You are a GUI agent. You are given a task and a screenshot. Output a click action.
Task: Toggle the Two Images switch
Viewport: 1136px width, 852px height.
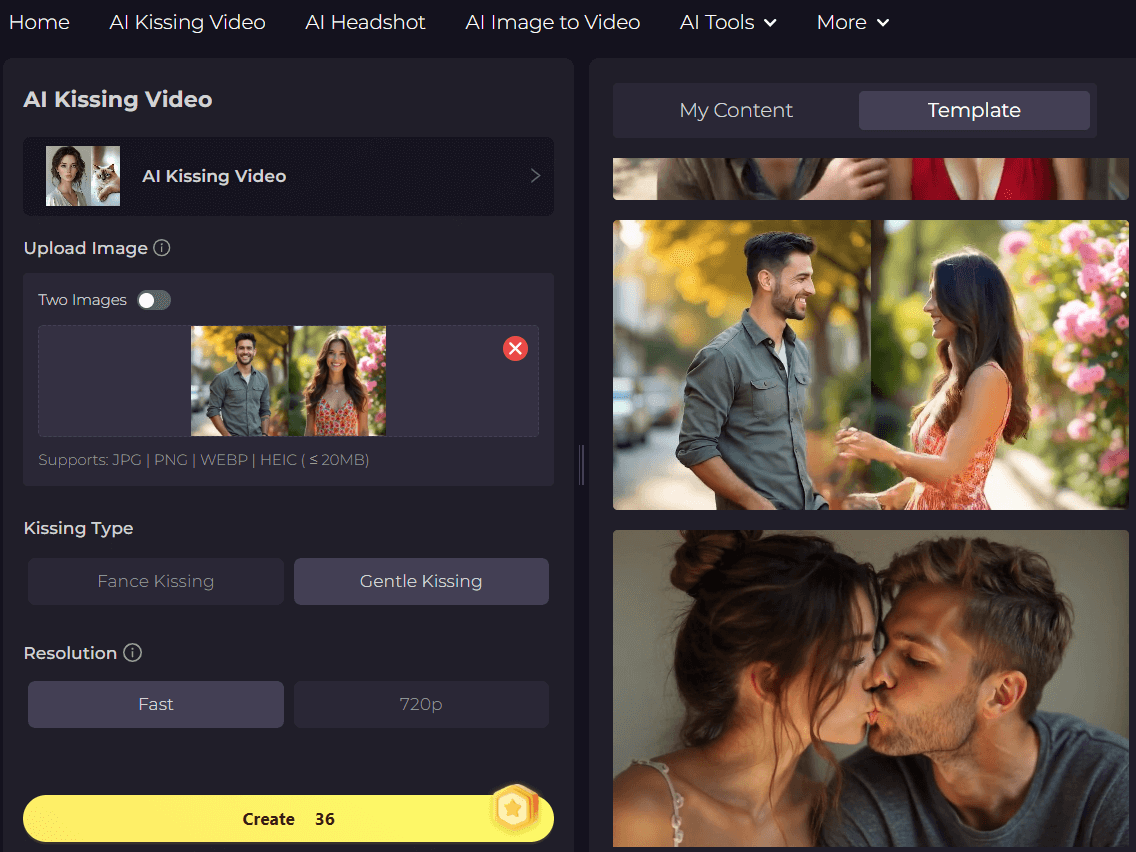[154, 300]
